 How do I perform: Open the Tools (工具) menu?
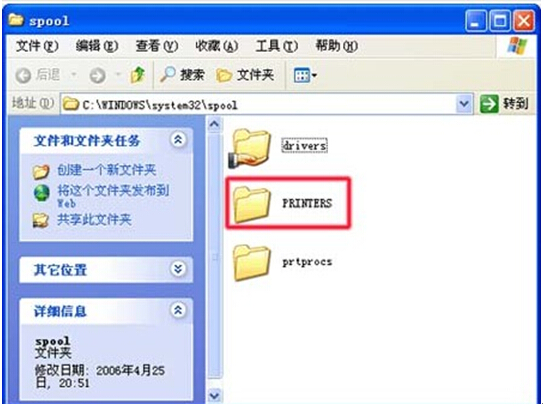tap(277, 45)
